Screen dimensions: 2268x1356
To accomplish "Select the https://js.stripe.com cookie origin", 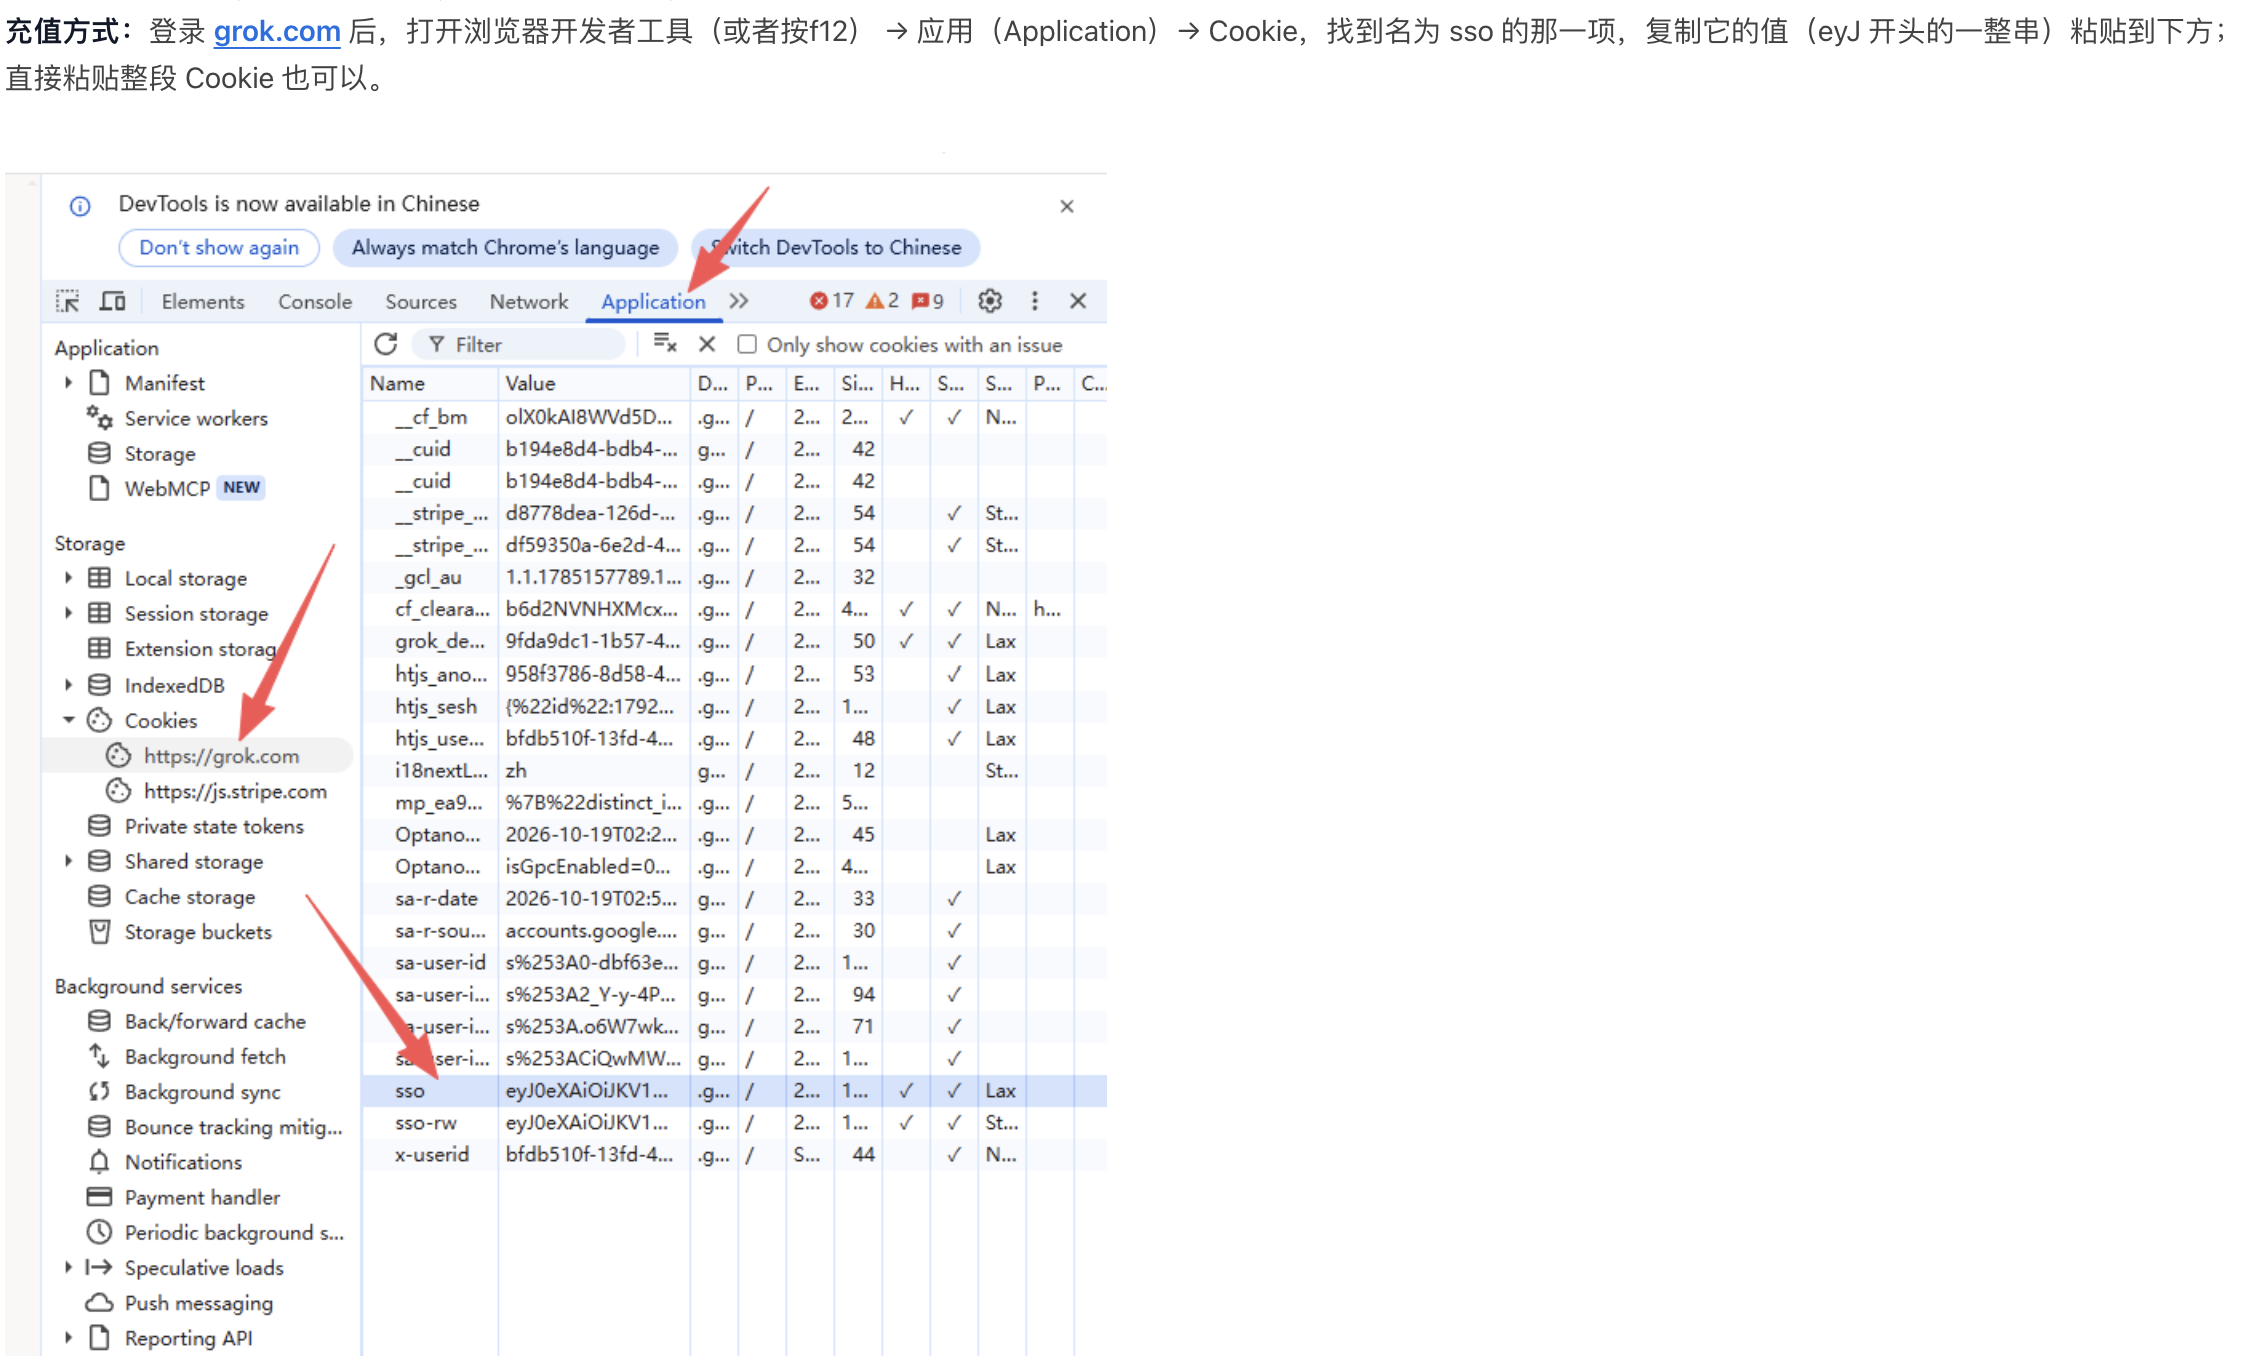I will pyautogui.click(x=235, y=791).
